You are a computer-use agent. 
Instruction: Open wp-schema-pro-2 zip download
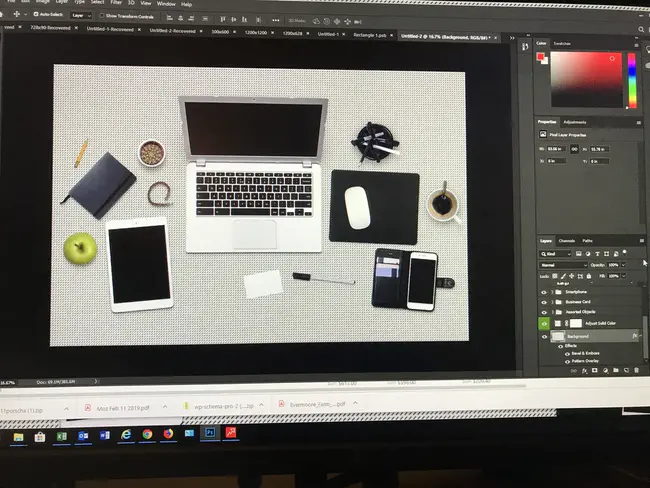[x=224, y=406]
